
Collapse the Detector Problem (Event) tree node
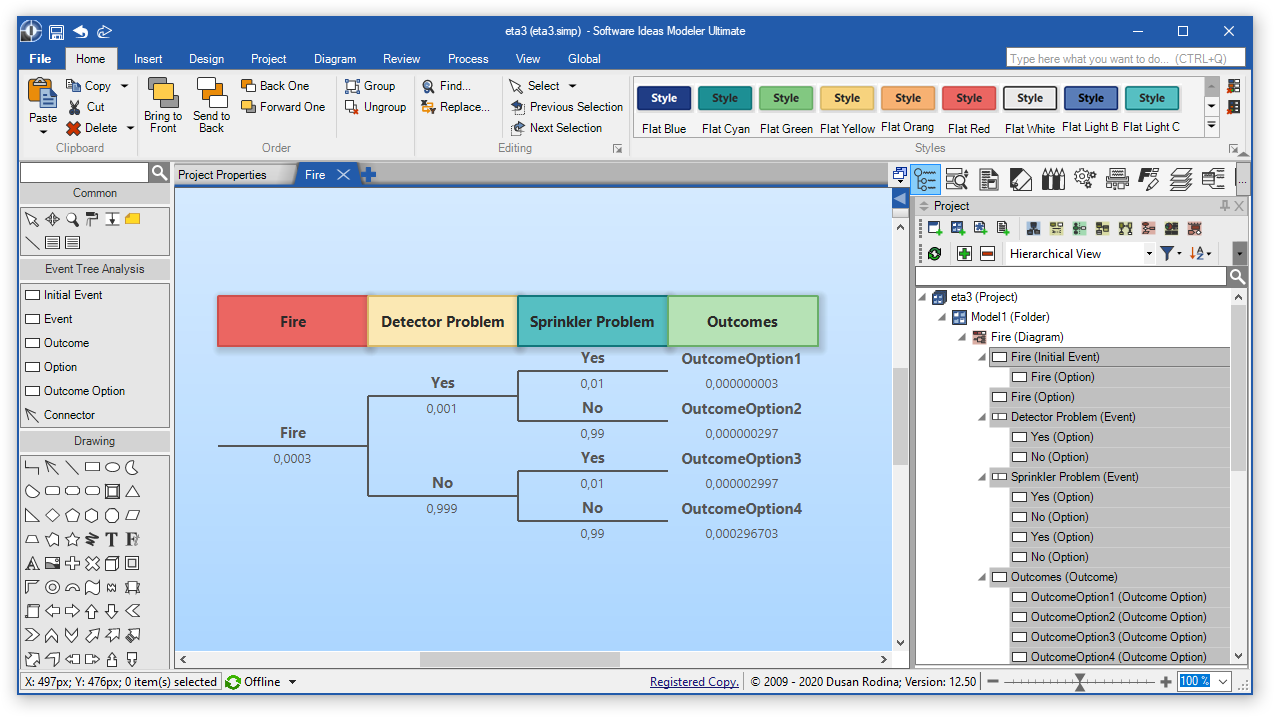983,417
